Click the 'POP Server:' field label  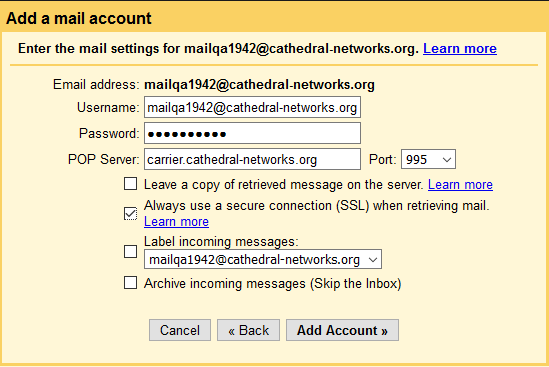104,159
